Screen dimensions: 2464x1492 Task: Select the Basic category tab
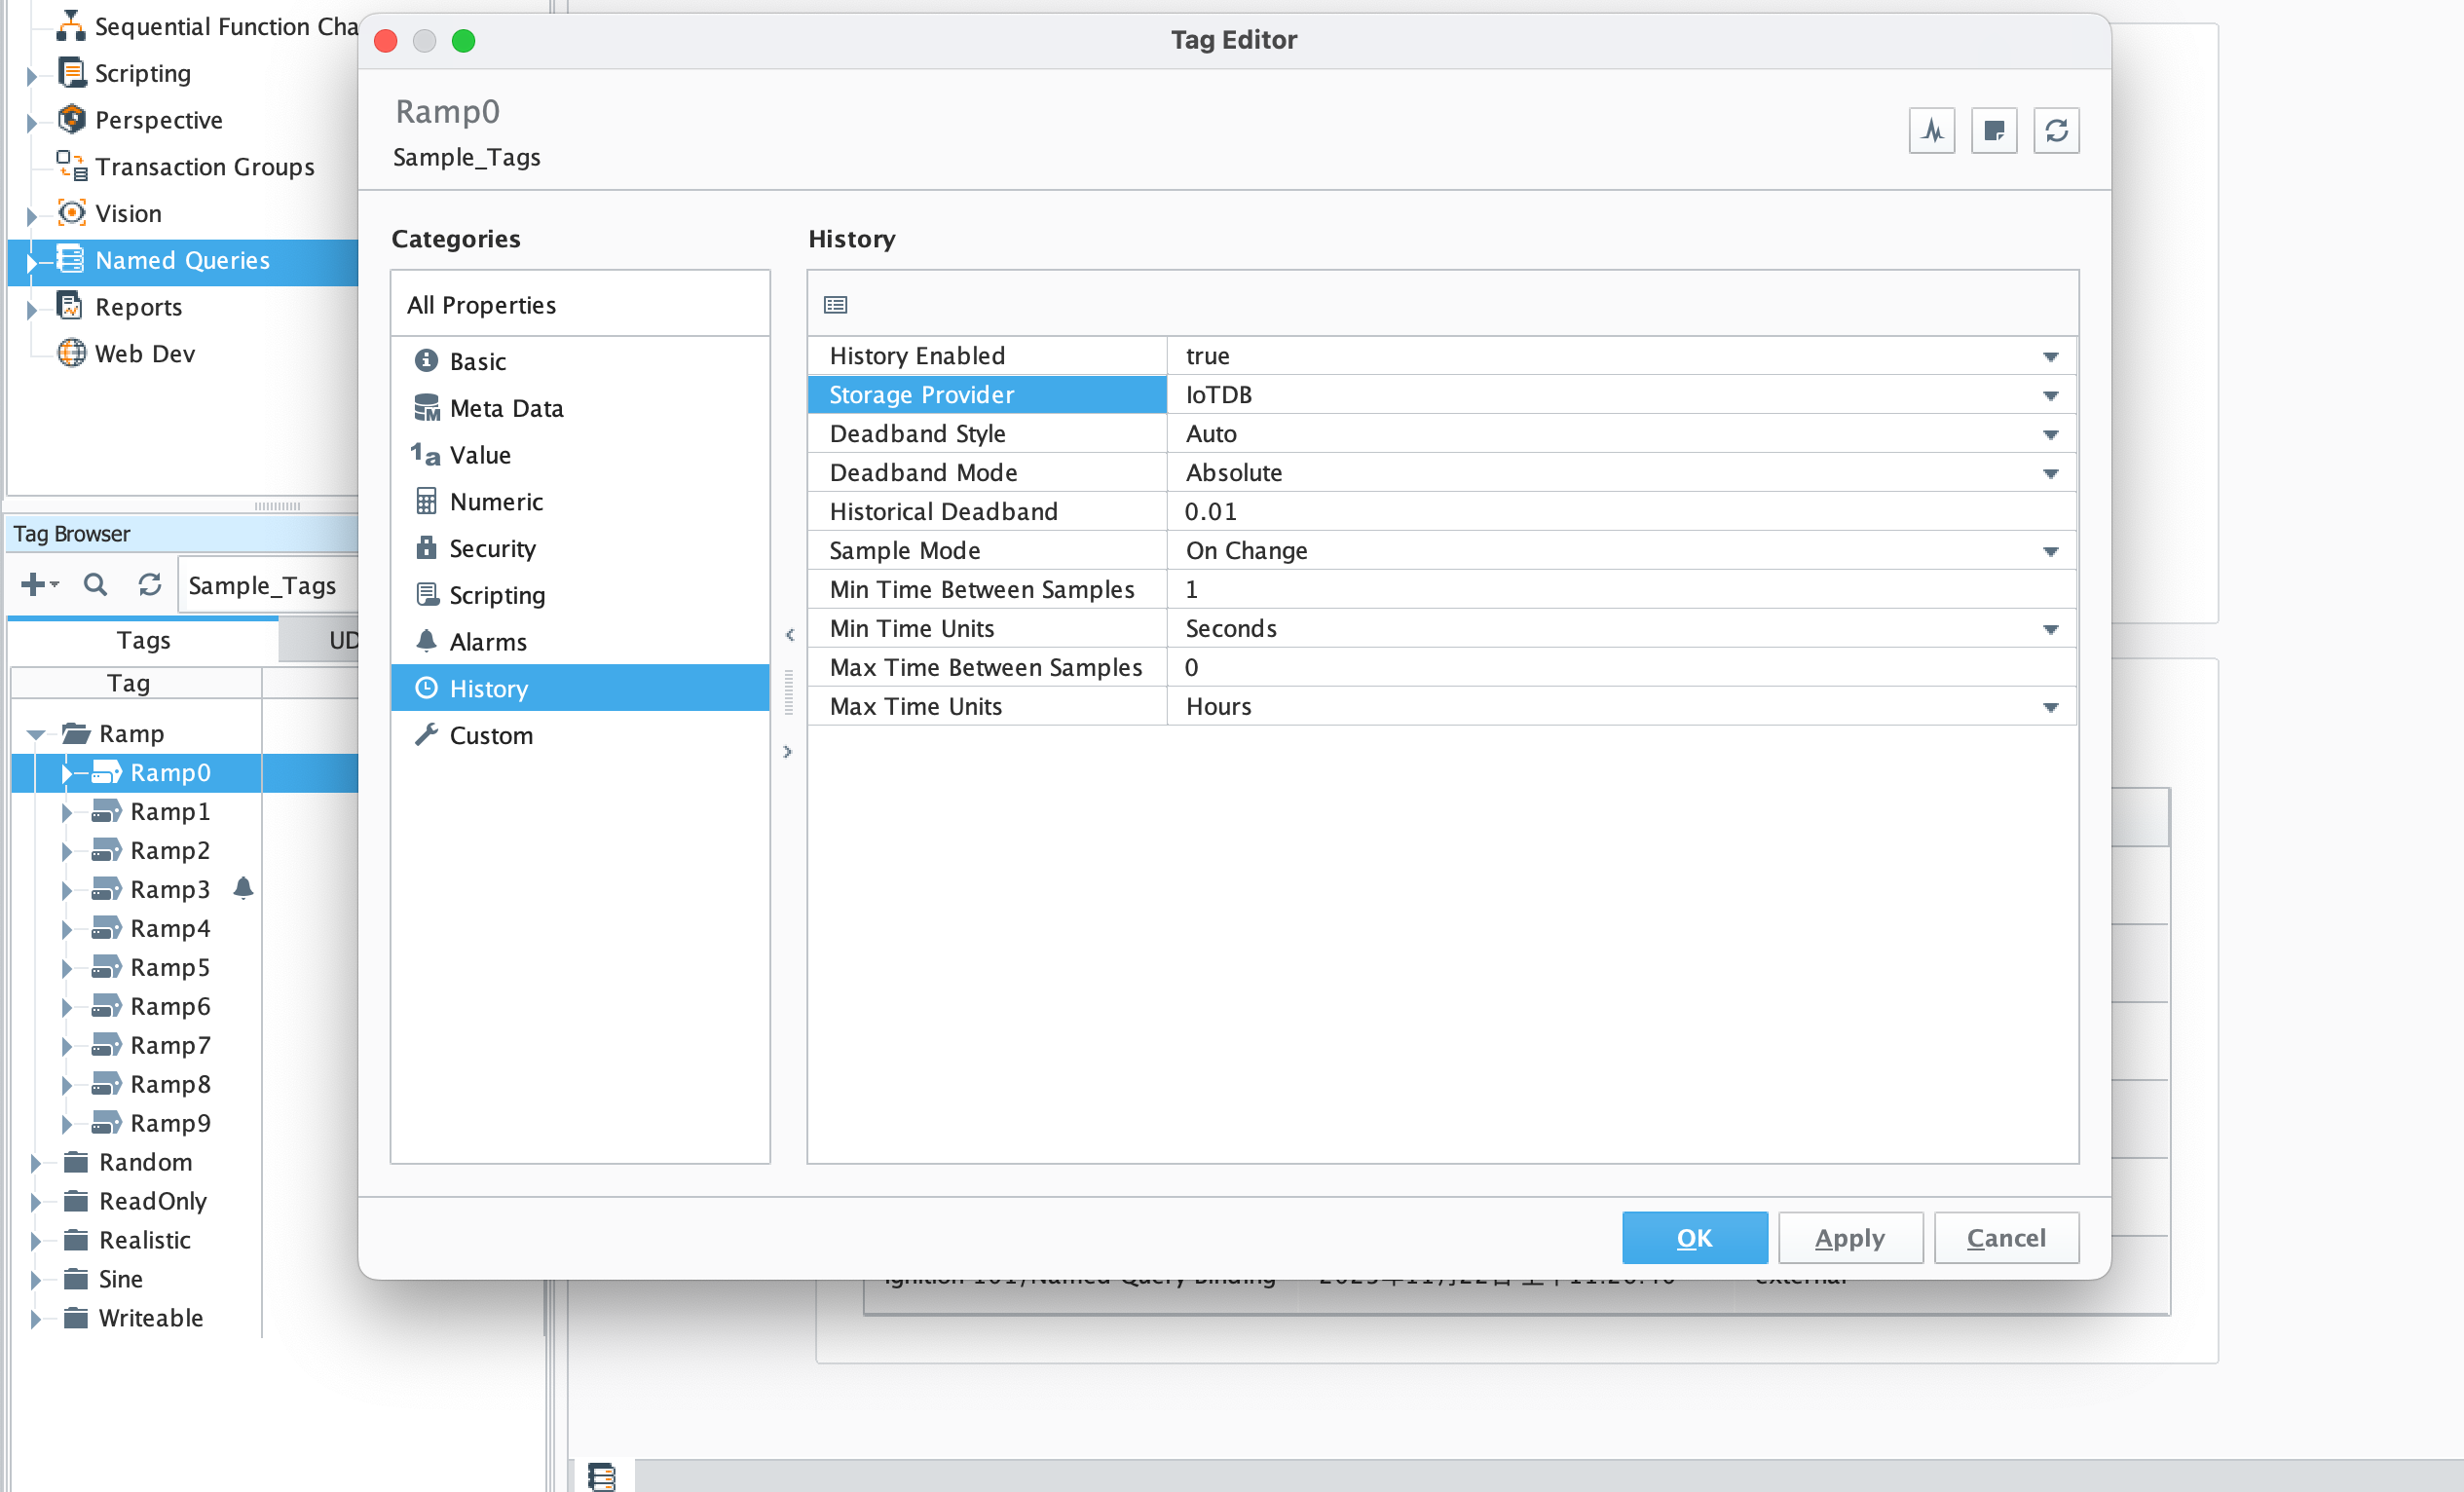pyautogui.click(x=475, y=359)
